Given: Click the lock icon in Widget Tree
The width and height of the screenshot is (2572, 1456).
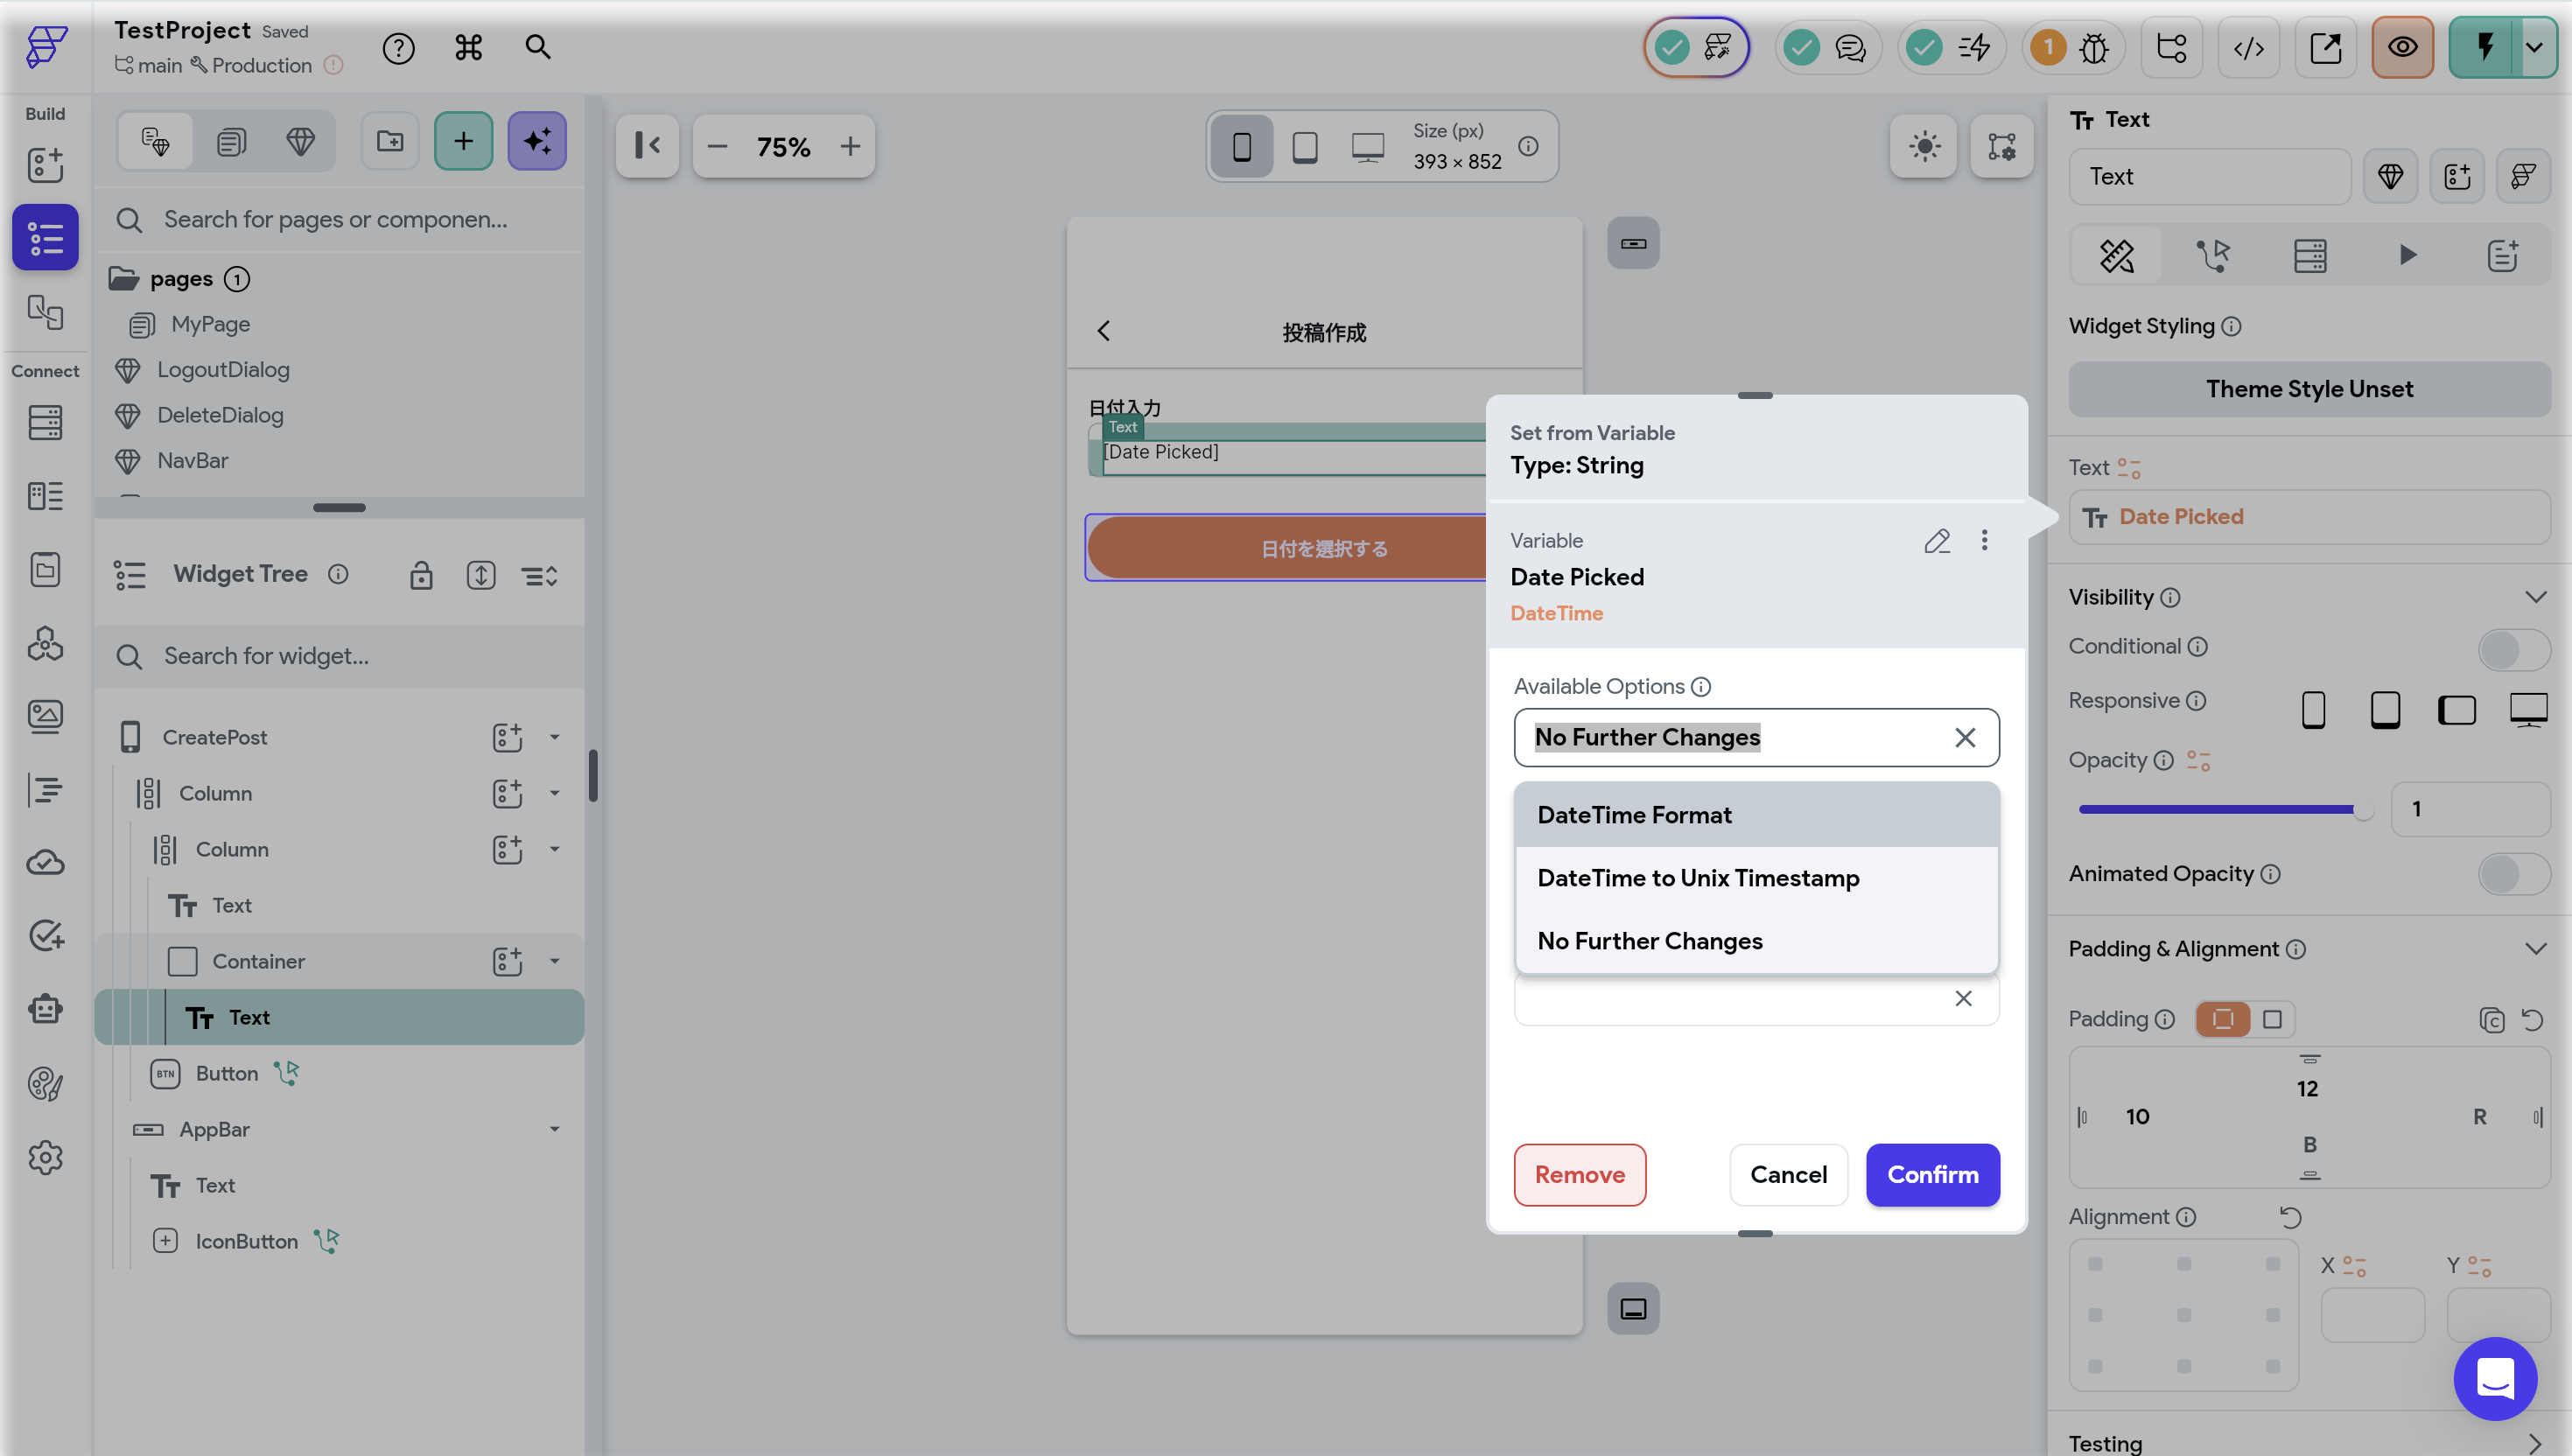Looking at the screenshot, I should pyautogui.click(x=421, y=575).
